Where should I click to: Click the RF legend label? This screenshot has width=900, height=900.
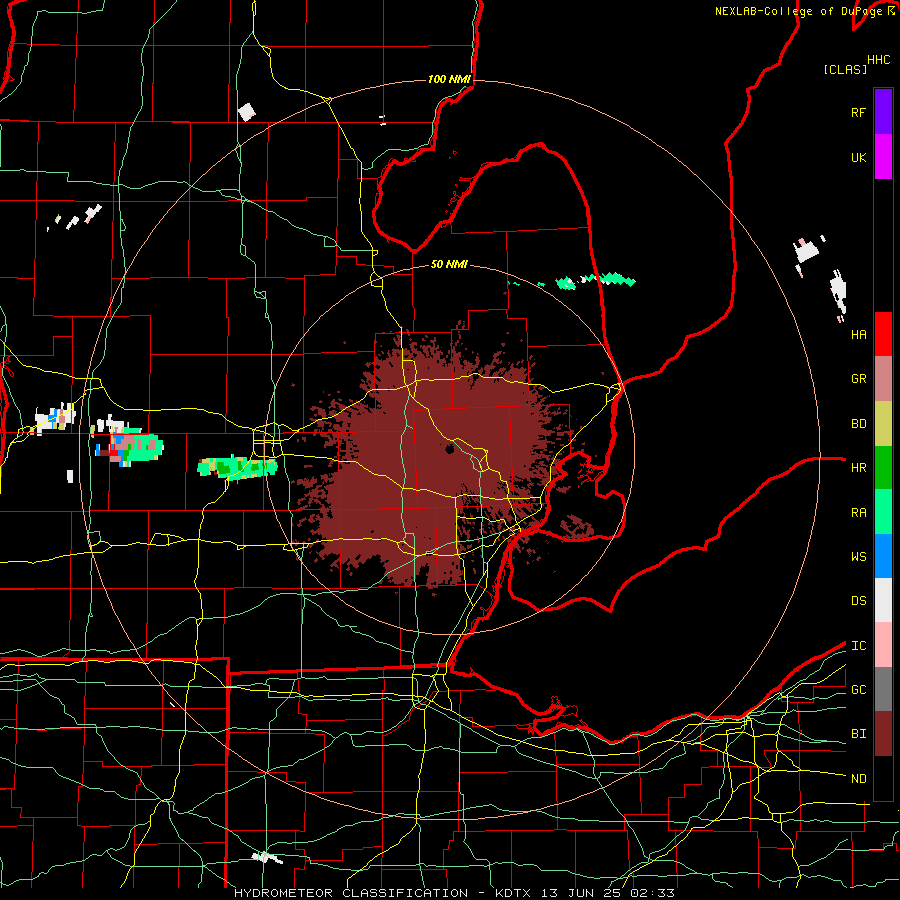[x=858, y=112]
